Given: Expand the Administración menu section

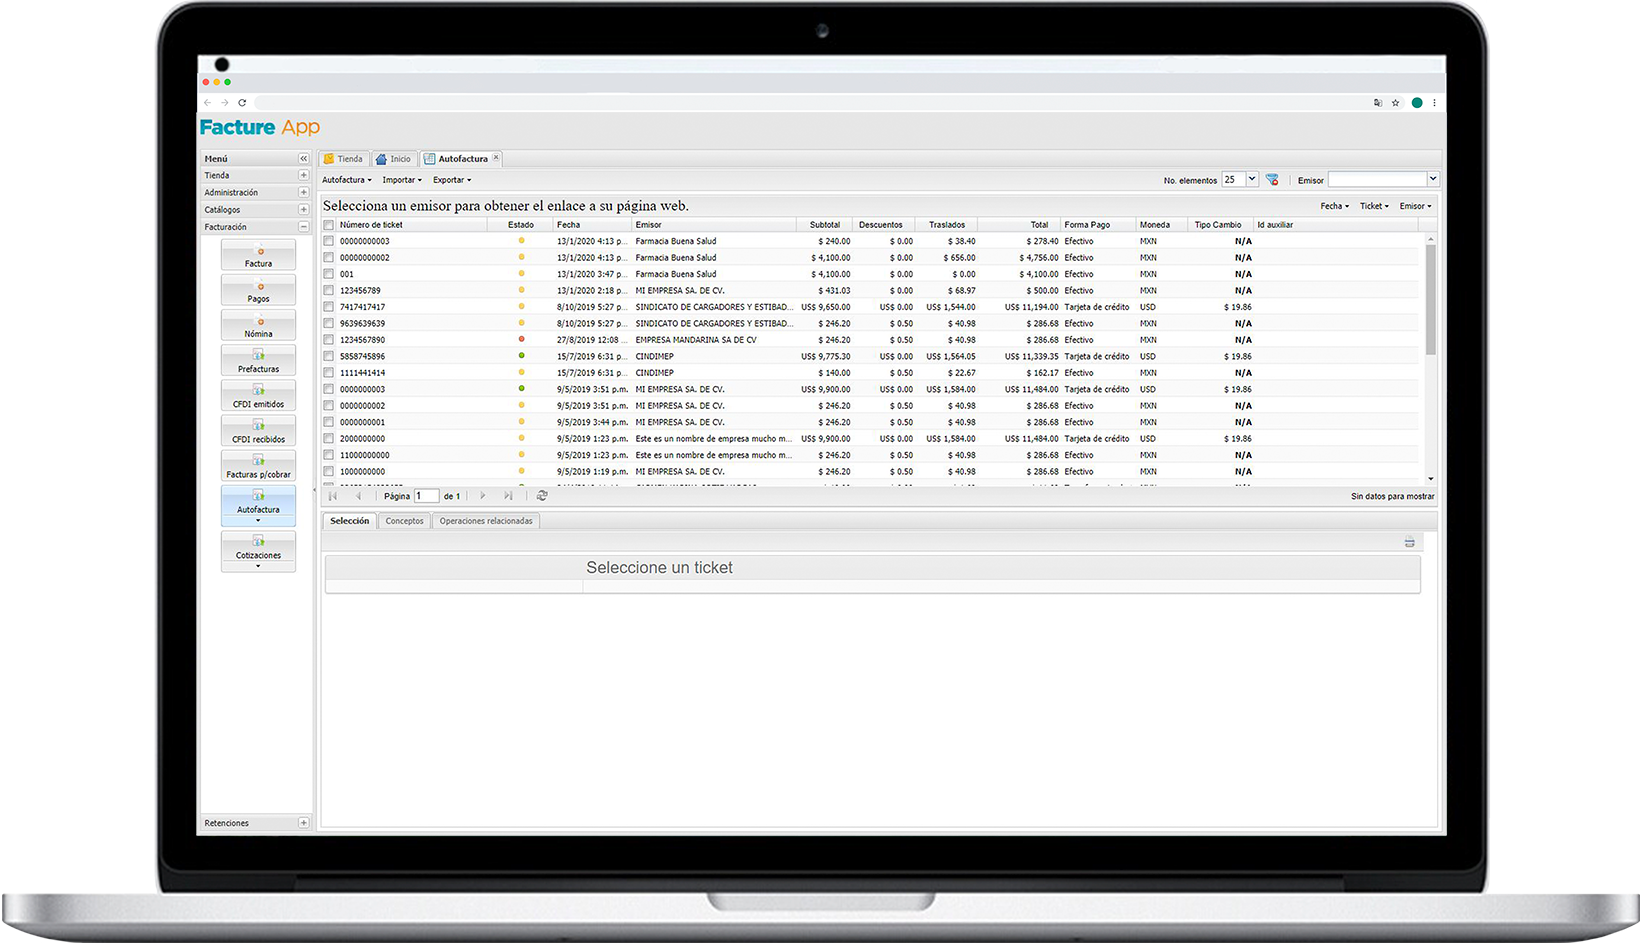Looking at the screenshot, I should click(303, 193).
